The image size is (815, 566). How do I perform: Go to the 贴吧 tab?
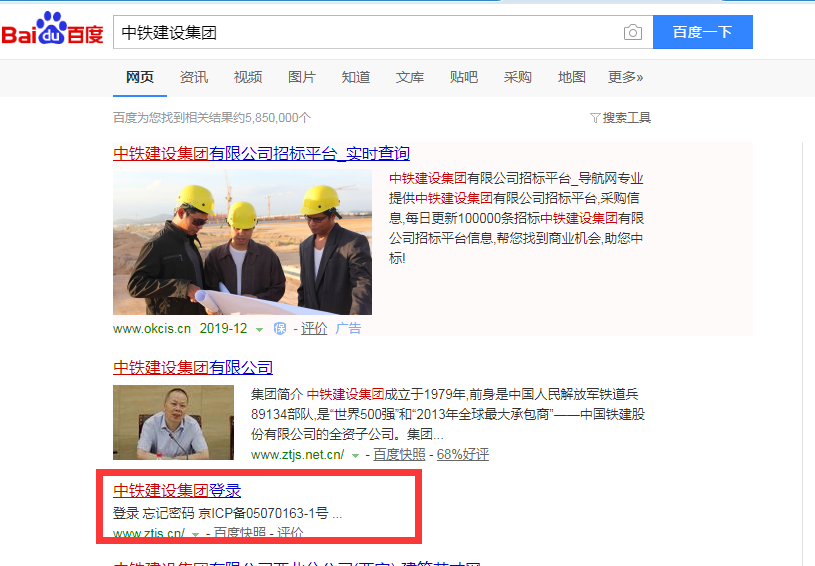point(464,77)
